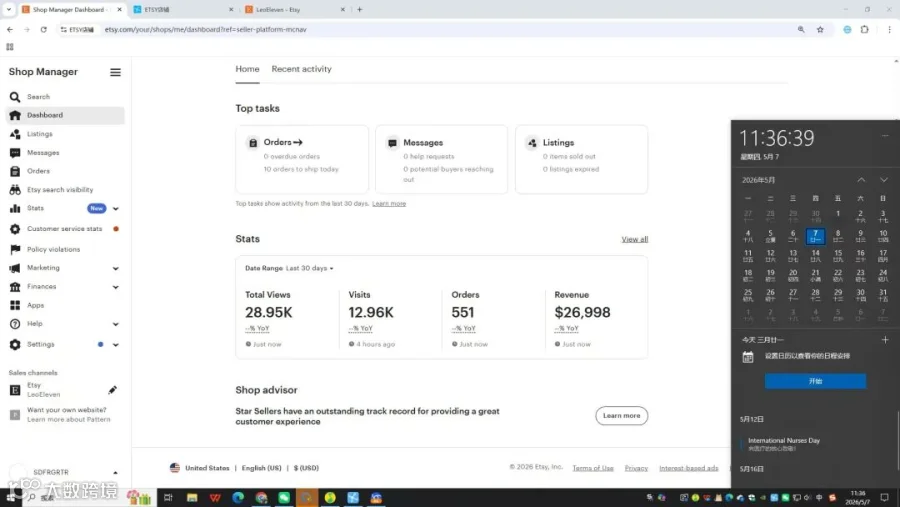
Task: Collapse sidebar with the hamburger menu icon
Action: (115, 72)
